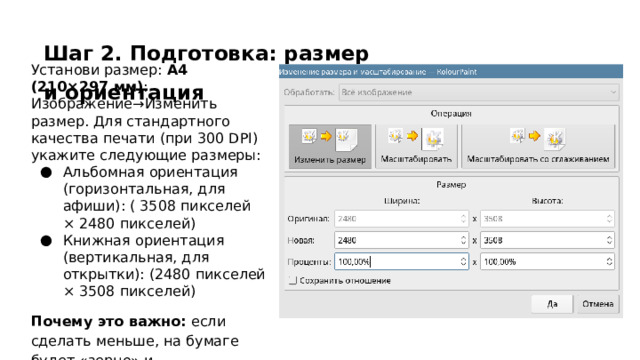Click the 'Высота:' column label
The height and width of the screenshot is (360, 640).
tap(547, 201)
